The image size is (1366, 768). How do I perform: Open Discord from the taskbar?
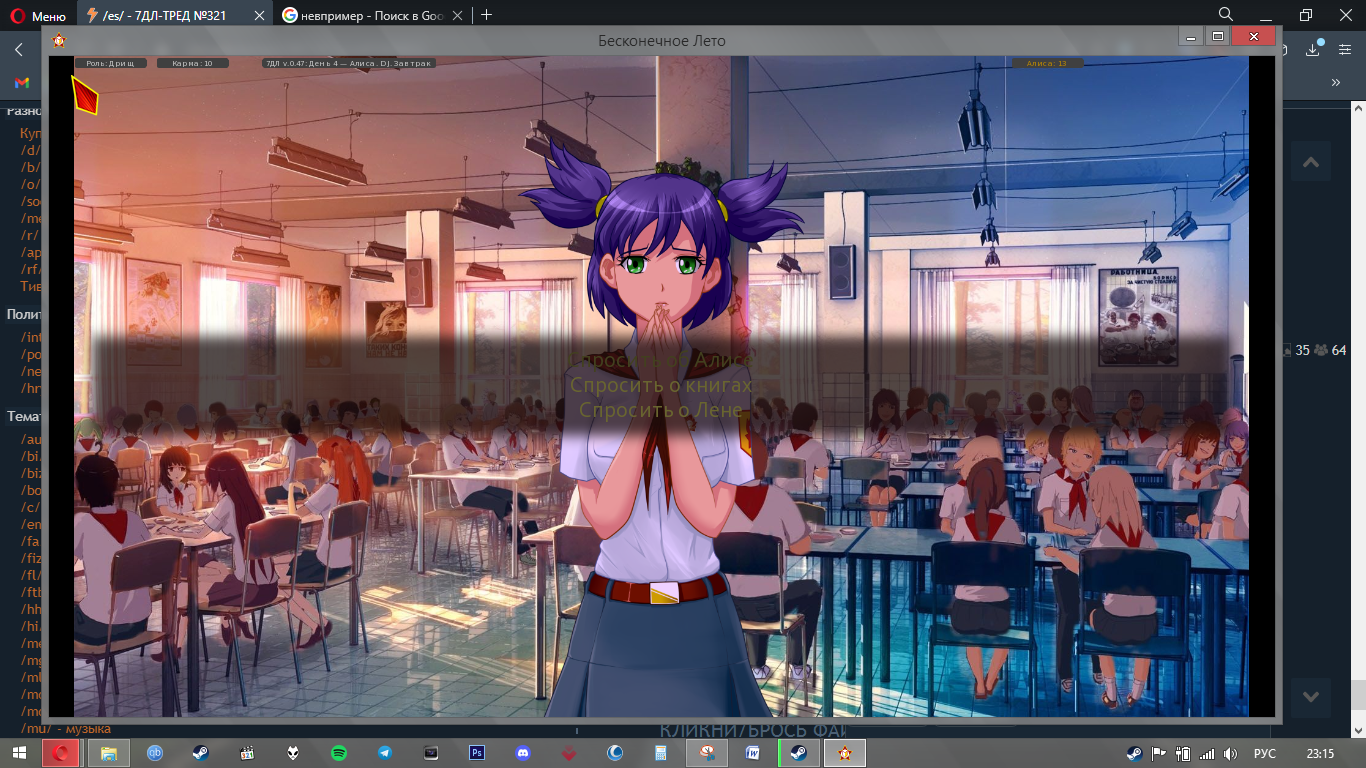point(523,753)
